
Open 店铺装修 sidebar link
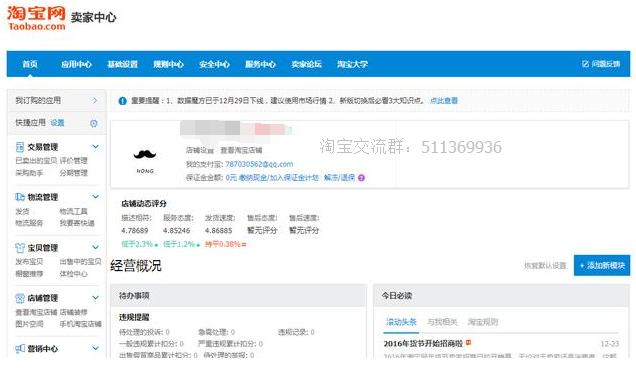pyautogui.click(x=73, y=312)
